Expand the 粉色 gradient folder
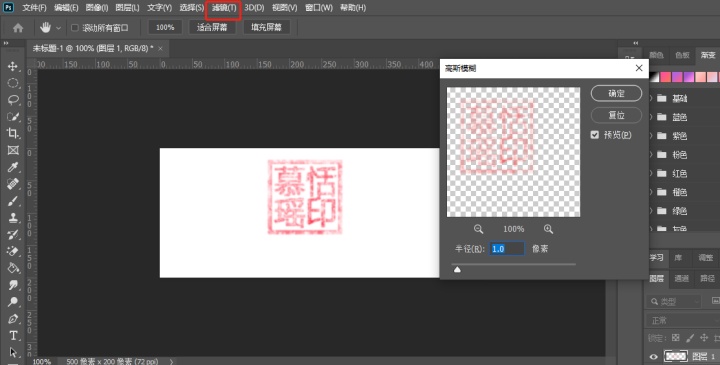This screenshot has height=365, width=720. tap(651, 155)
